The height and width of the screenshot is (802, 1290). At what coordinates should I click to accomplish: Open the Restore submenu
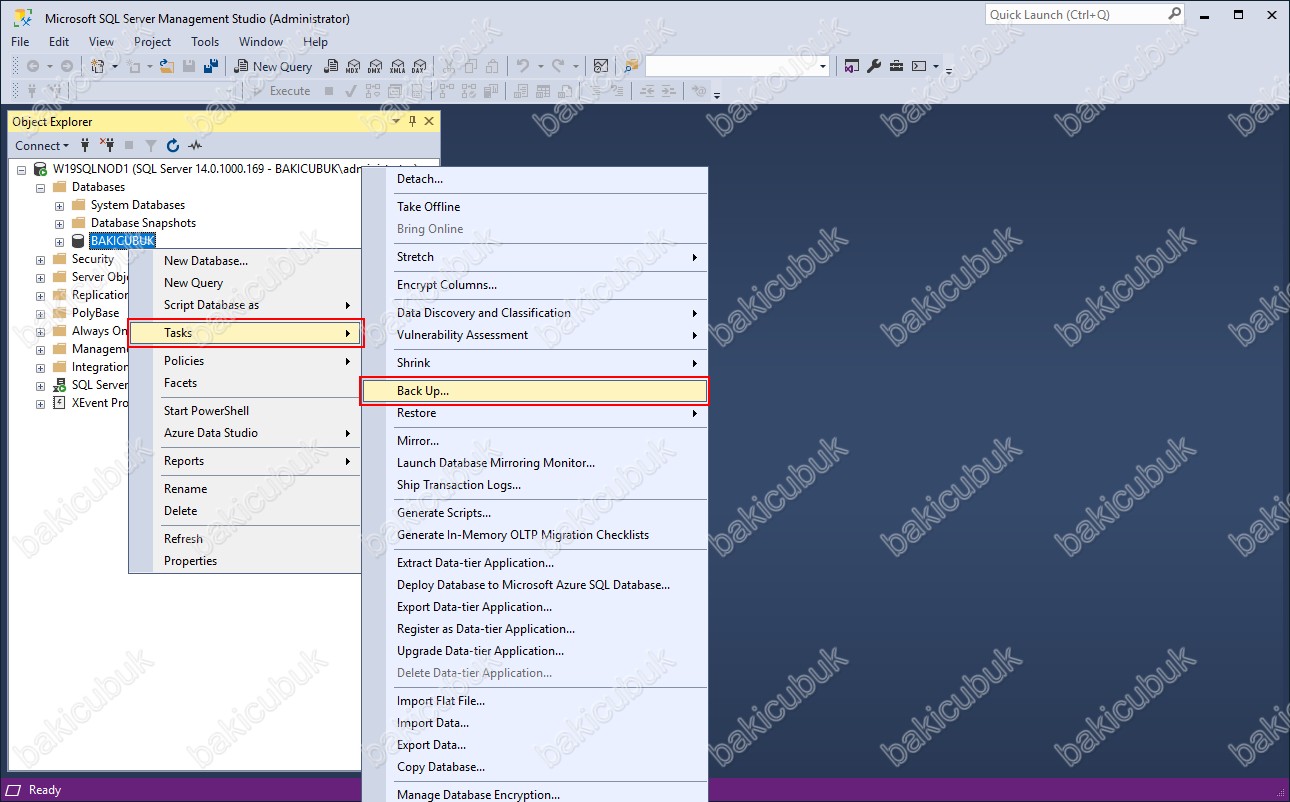click(534, 413)
